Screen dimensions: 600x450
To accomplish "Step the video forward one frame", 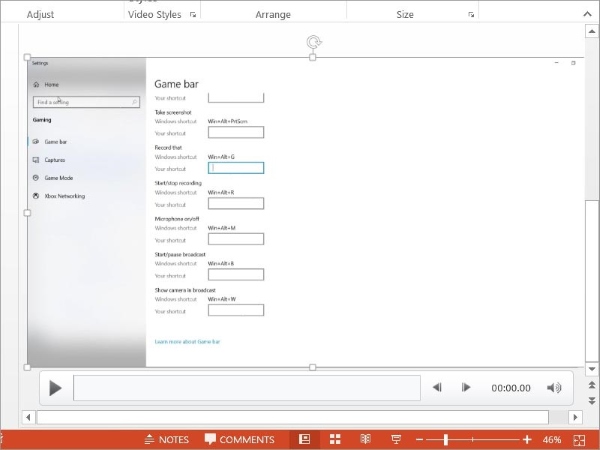I will click(x=466, y=388).
